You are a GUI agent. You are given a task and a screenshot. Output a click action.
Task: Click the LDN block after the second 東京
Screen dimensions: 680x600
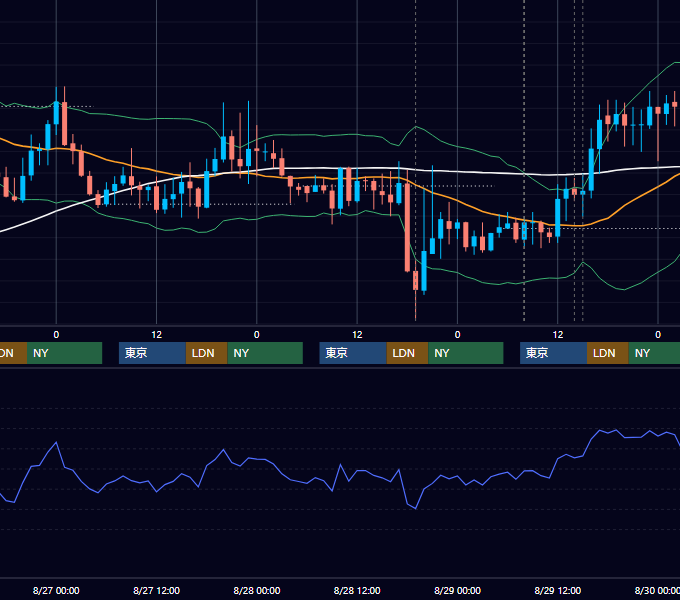click(x=407, y=353)
